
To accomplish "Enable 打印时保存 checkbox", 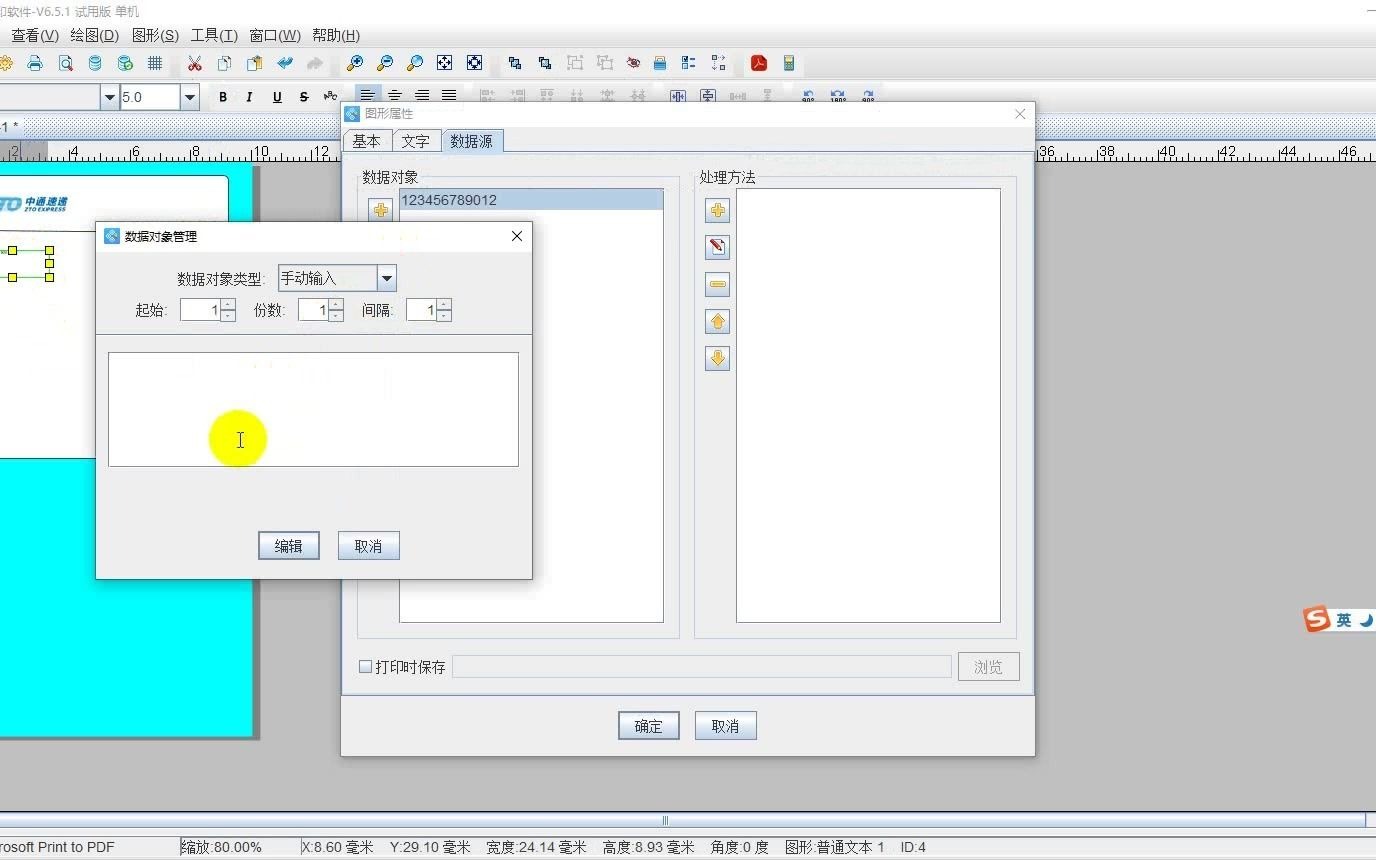I will (365, 666).
